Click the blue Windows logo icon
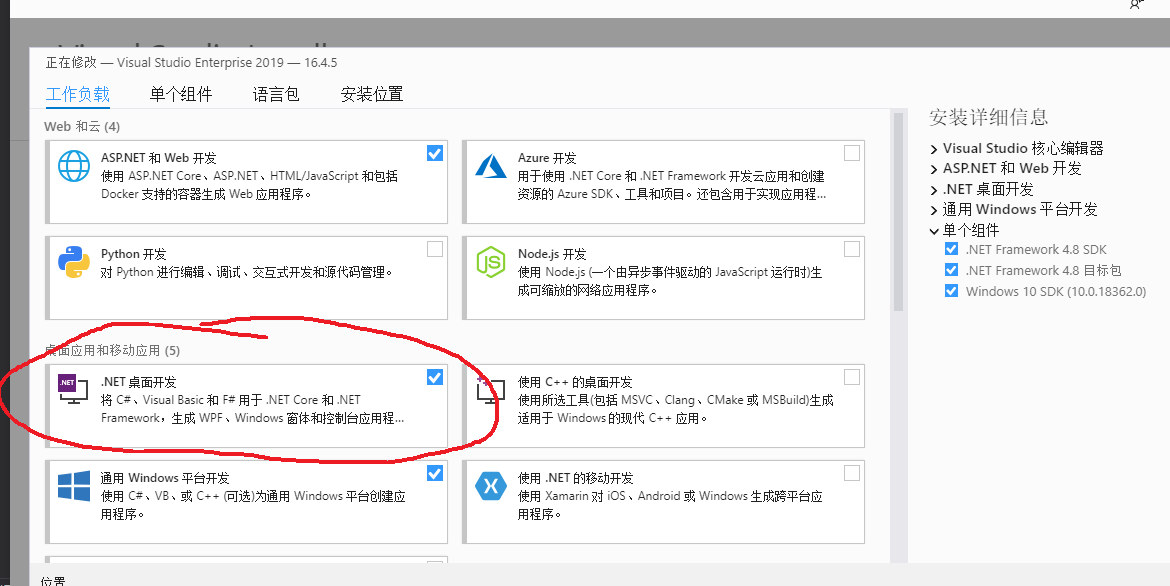The height and width of the screenshot is (586, 1170). point(74,486)
